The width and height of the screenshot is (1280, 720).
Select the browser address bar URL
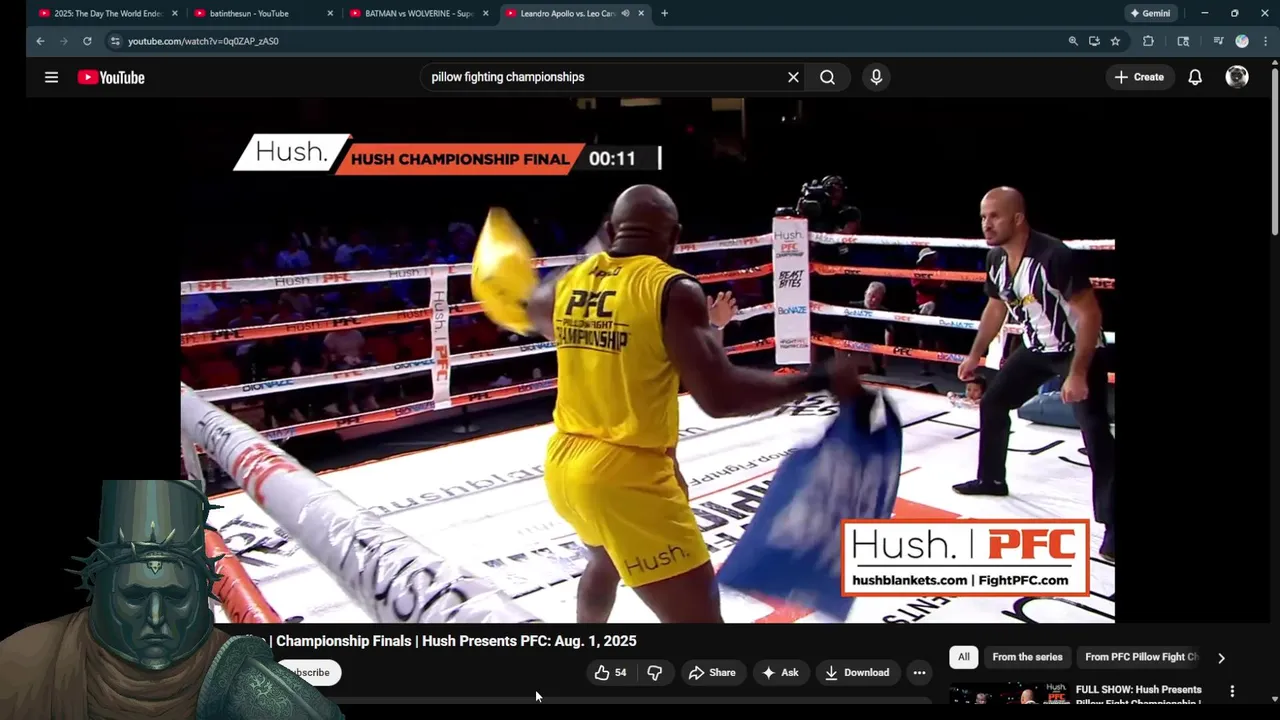203,41
